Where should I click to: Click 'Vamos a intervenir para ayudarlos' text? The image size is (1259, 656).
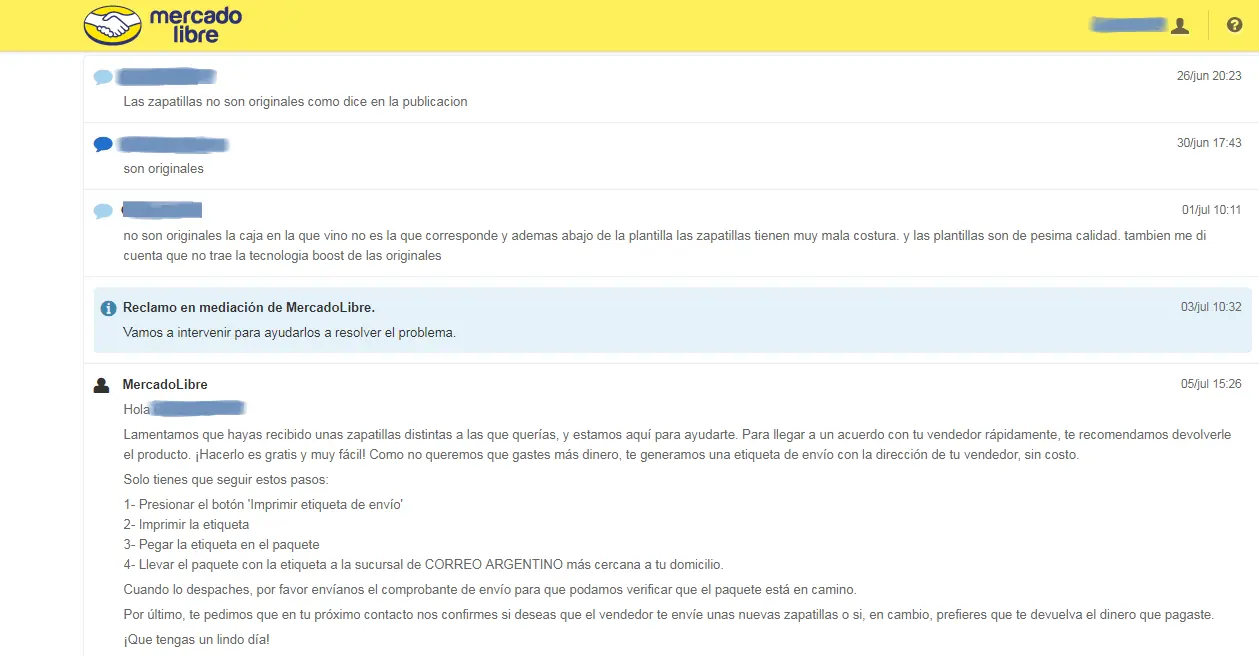click(x=289, y=332)
